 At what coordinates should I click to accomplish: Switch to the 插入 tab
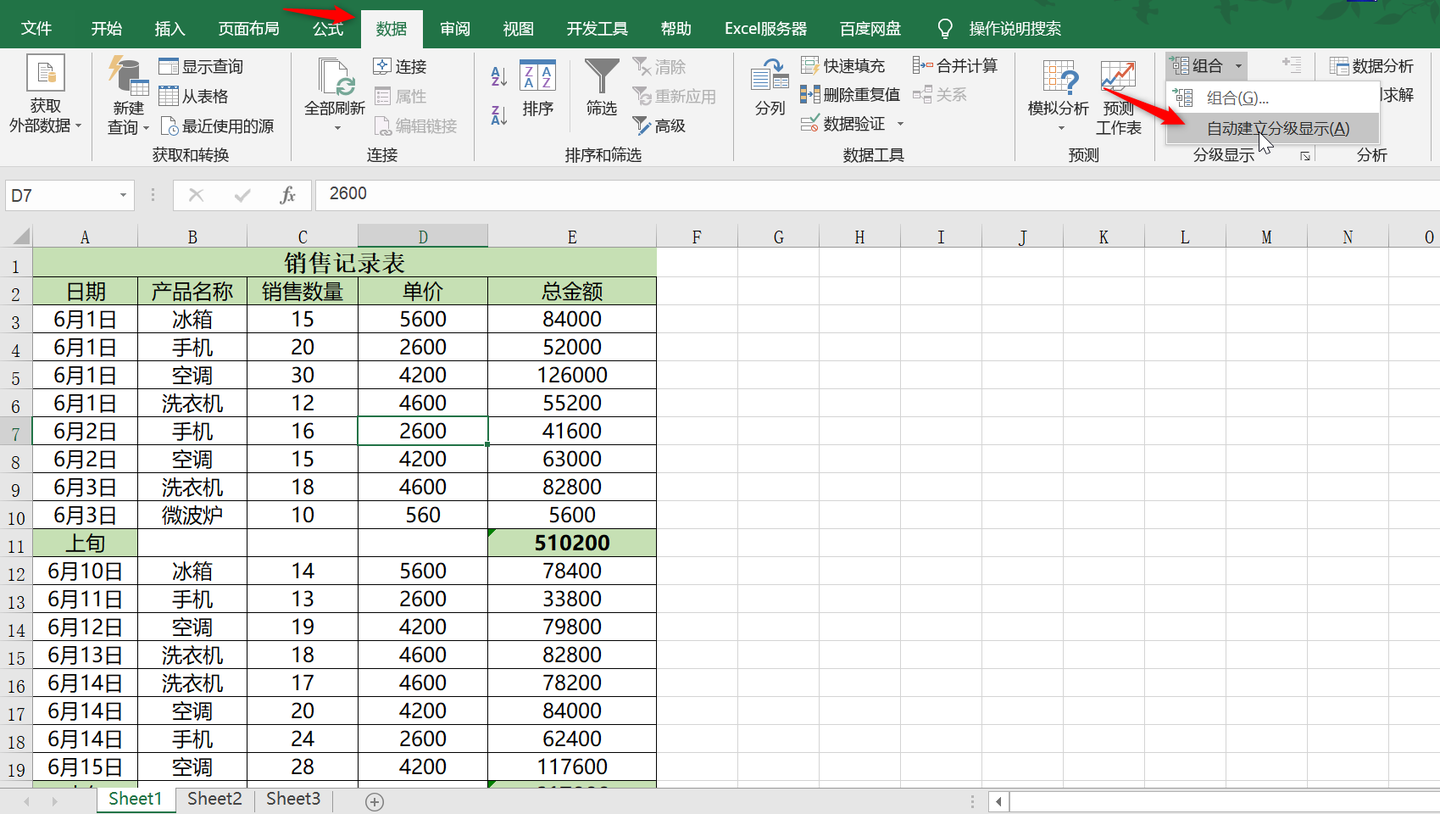coord(170,29)
